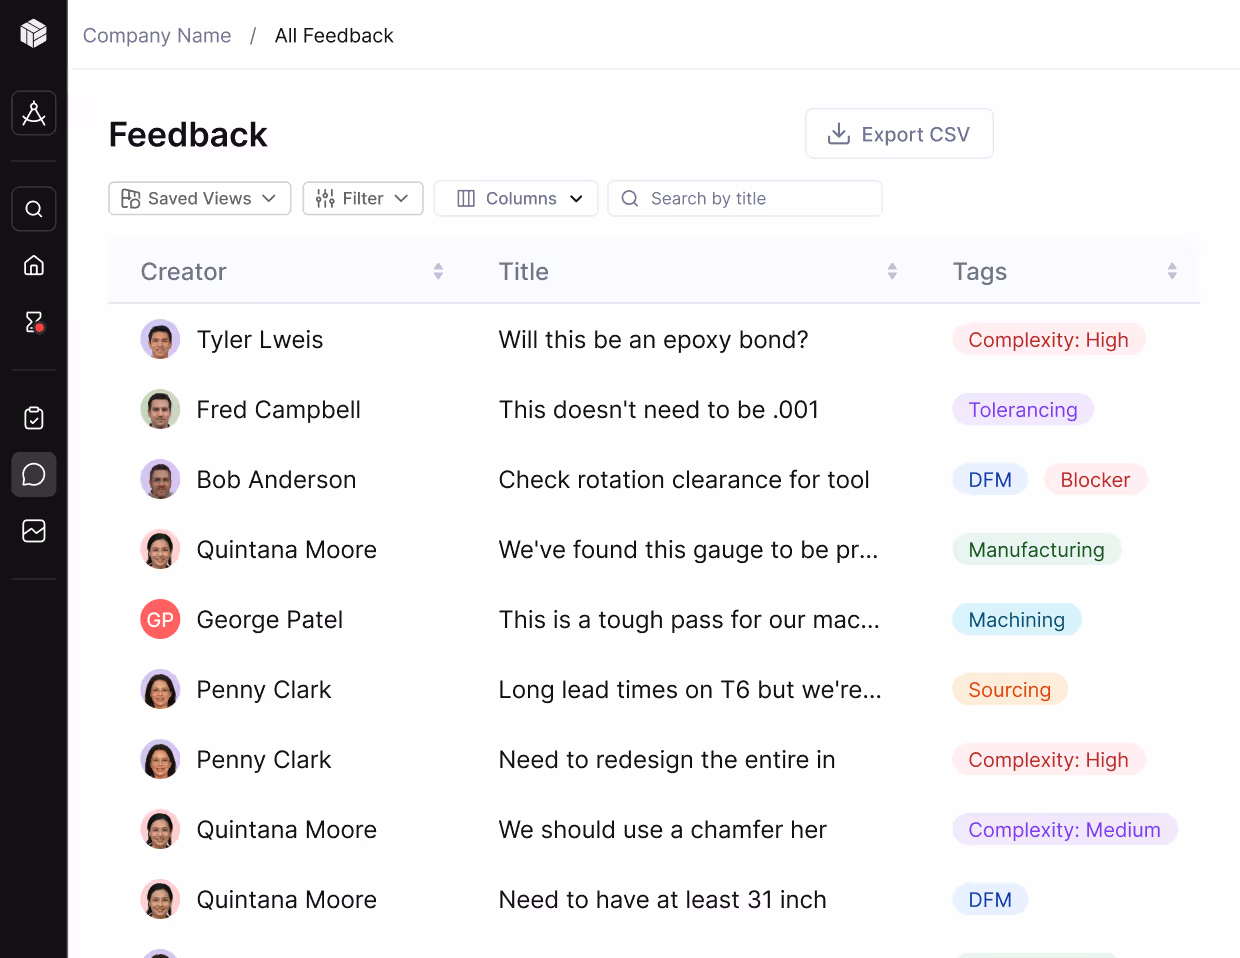Open the hourglass notifications icon with red badge
Image resolution: width=1240 pixels, height=958 pixels.
click(33, 320)
